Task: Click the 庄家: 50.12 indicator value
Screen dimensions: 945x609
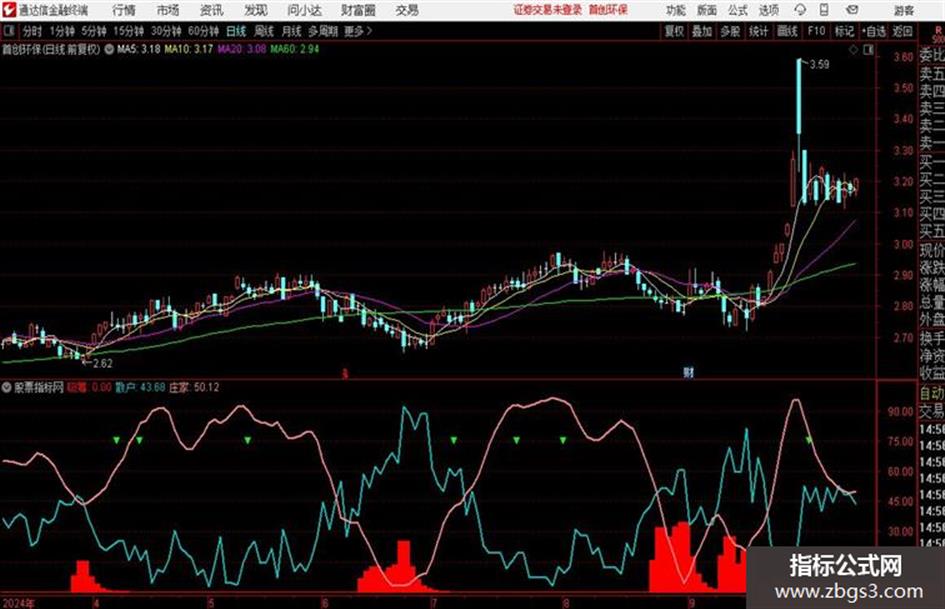Action: tap(194, 387)
